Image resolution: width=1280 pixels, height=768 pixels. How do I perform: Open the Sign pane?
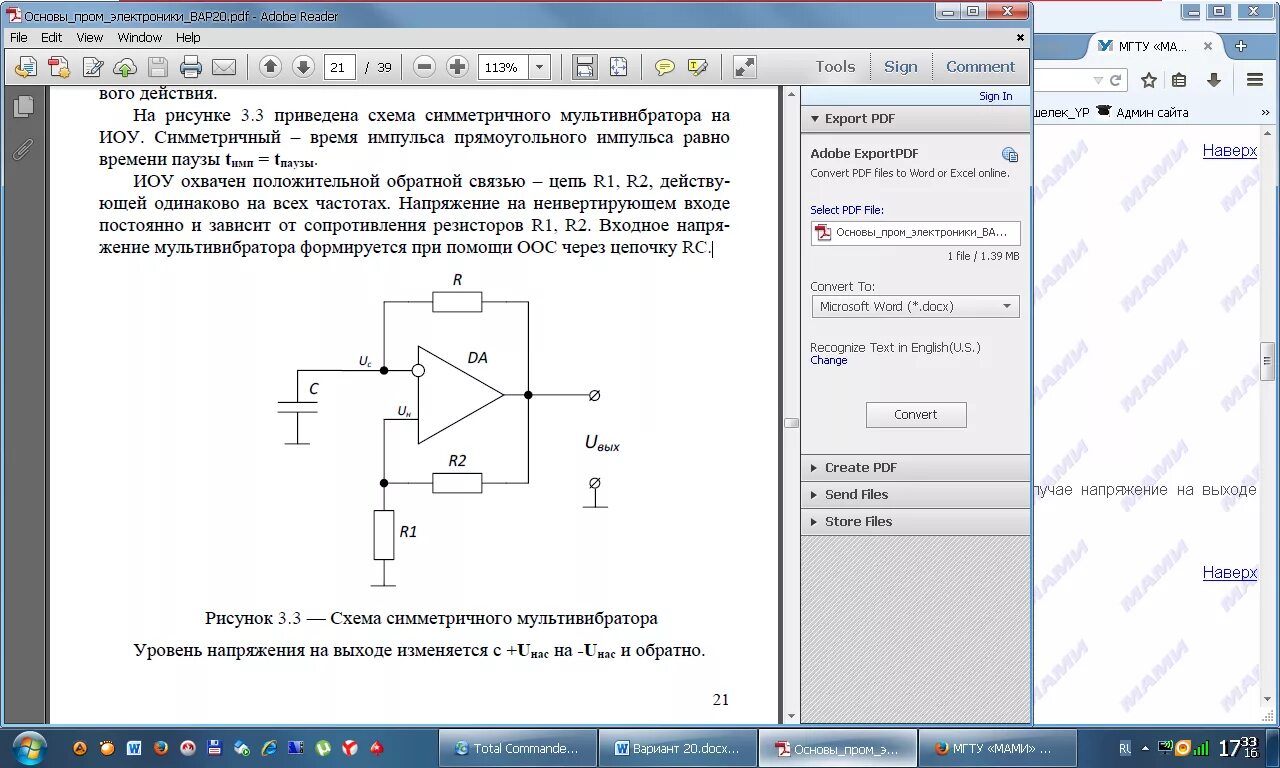(x=901, y=67)
